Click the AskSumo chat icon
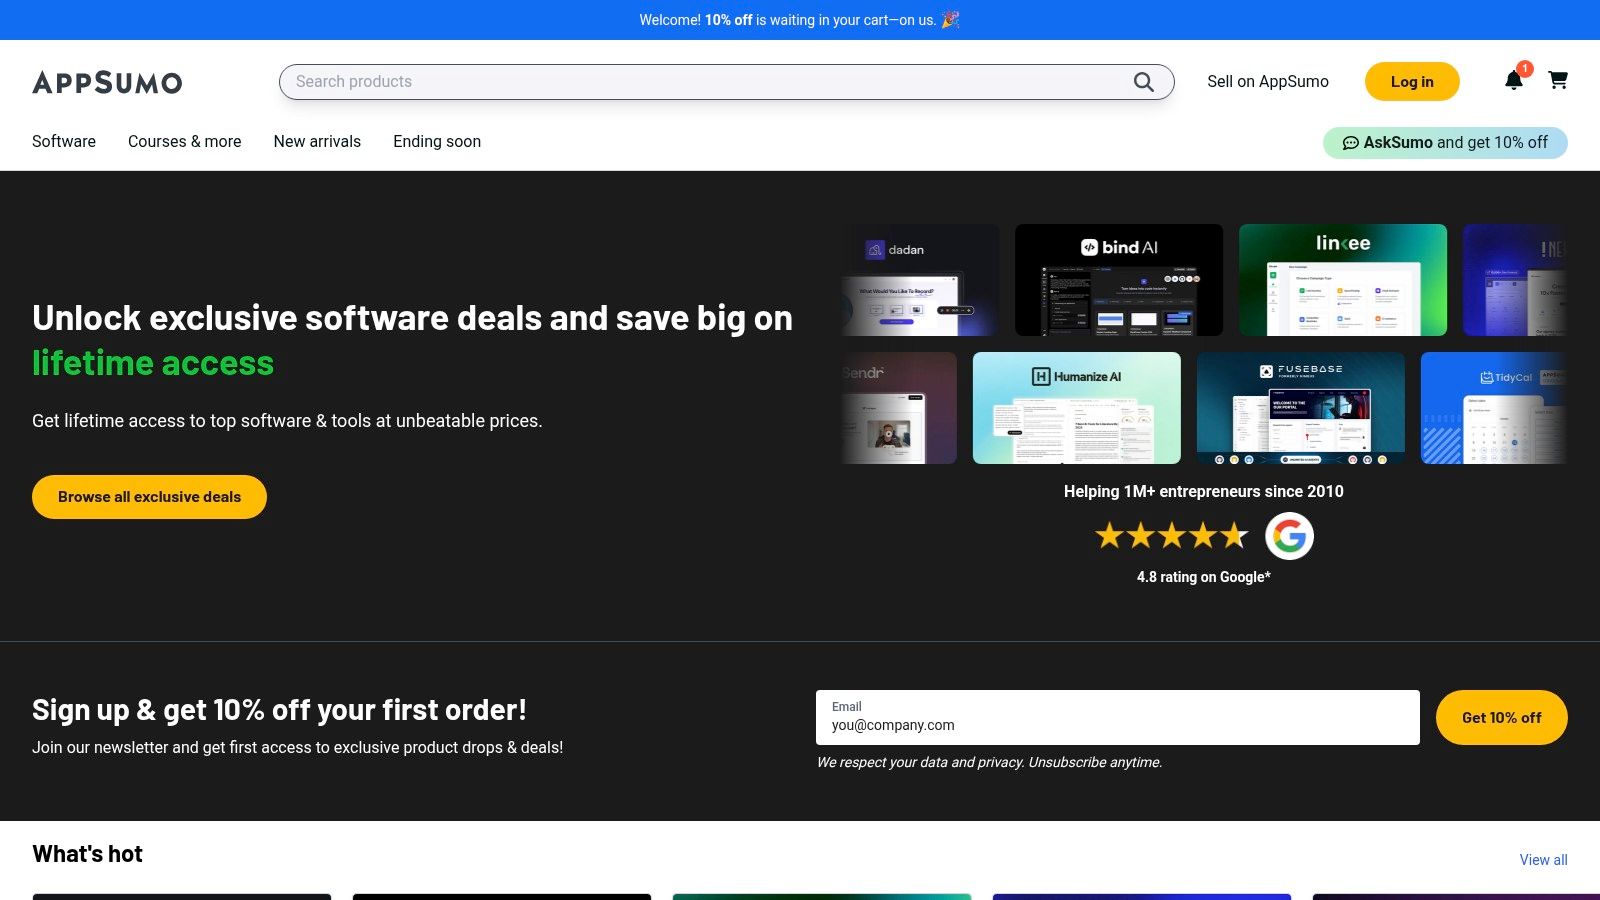Image resolution: width=1600 pixels, height=900 pixels. click(1350, 143)
